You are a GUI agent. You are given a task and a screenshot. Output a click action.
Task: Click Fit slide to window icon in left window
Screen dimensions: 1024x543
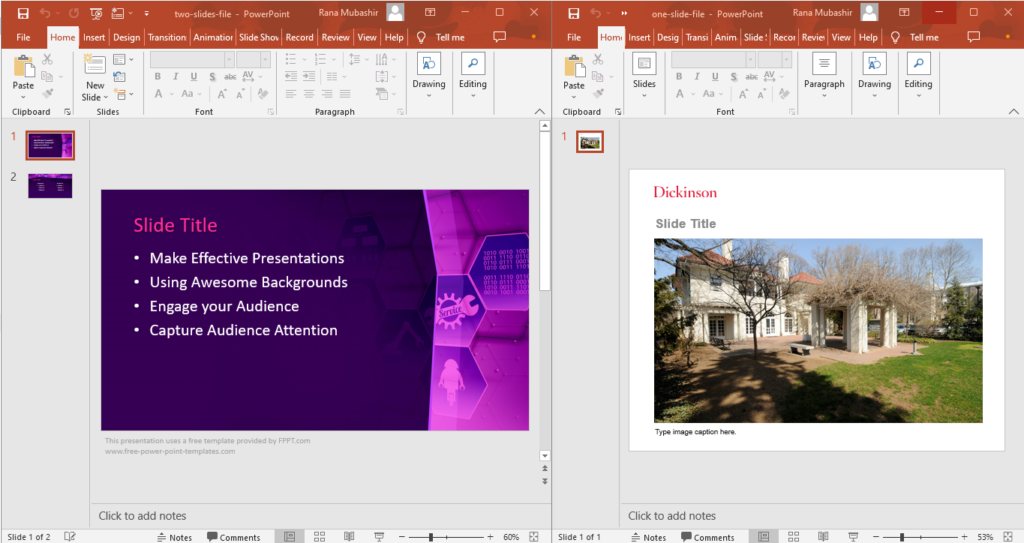(x=534, y=537)
